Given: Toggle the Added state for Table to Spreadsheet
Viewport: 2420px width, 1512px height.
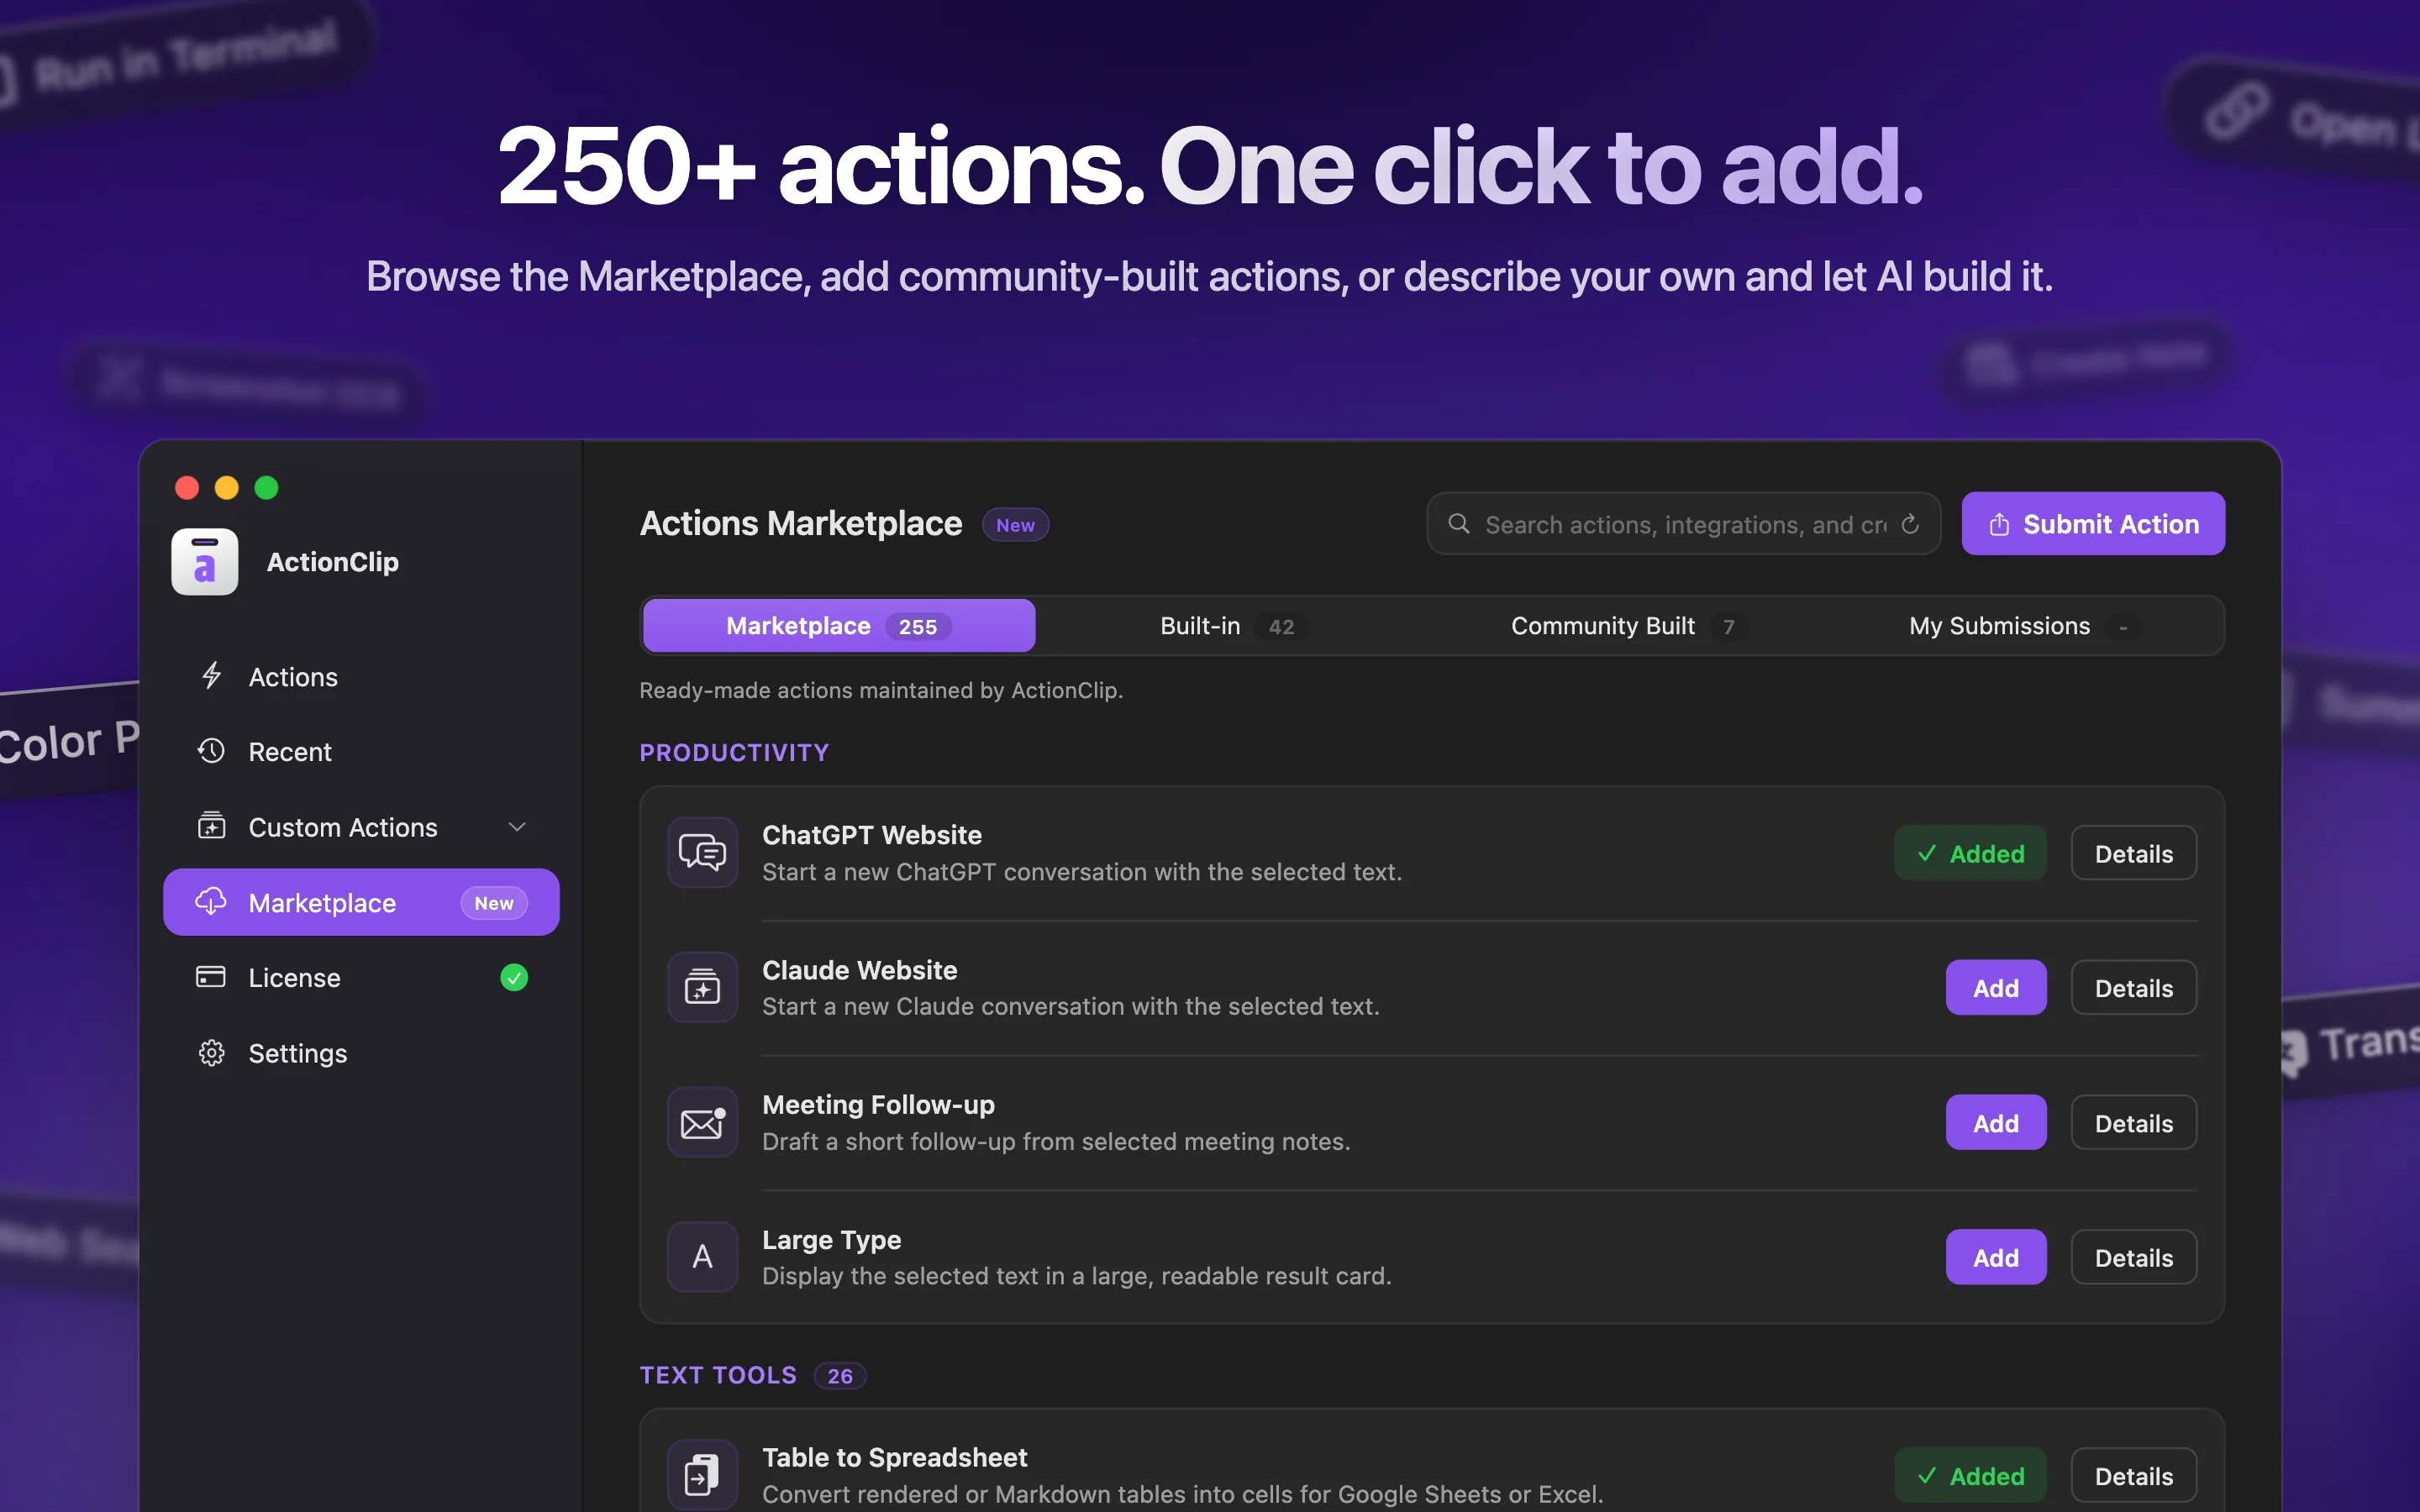Looking at the screenshot, I should (x=1970, y=1476).
